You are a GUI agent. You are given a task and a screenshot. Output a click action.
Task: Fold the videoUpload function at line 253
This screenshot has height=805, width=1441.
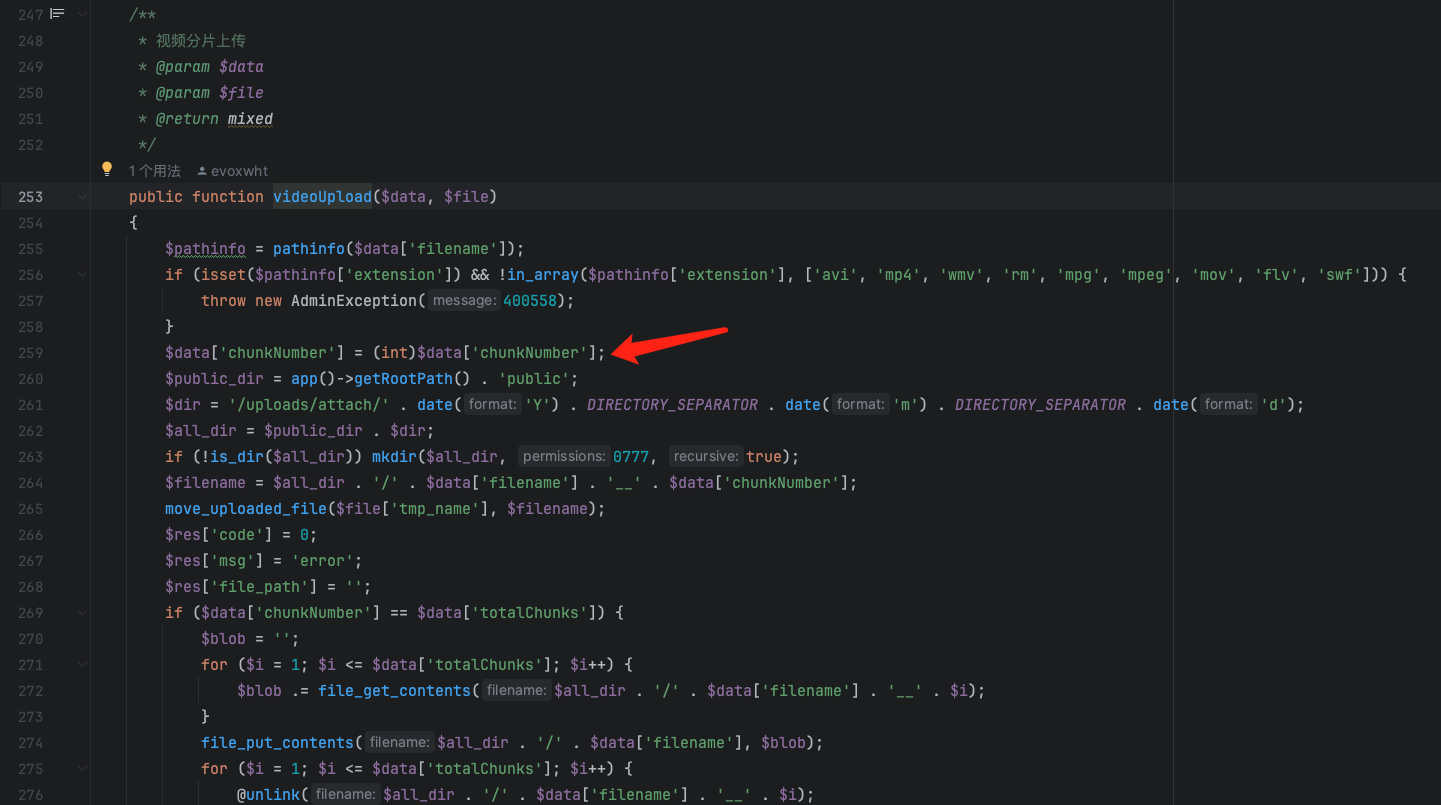(x=83, y=197)
